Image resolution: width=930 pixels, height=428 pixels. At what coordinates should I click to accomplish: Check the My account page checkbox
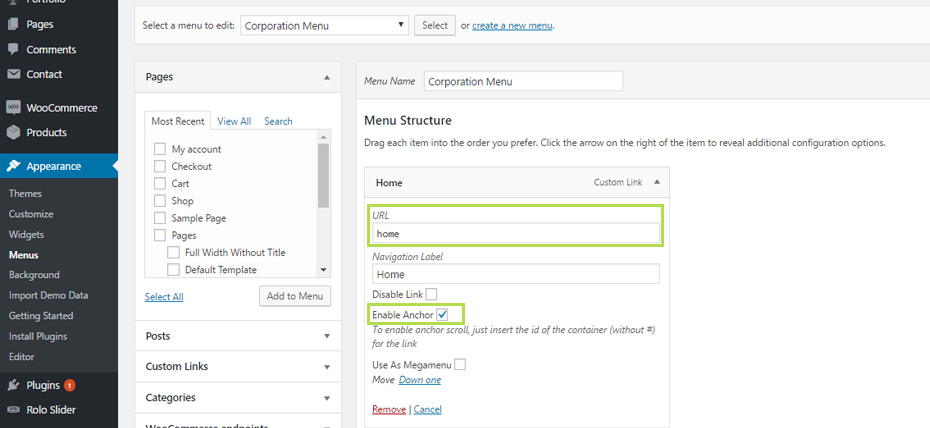(x=160, y=149)
